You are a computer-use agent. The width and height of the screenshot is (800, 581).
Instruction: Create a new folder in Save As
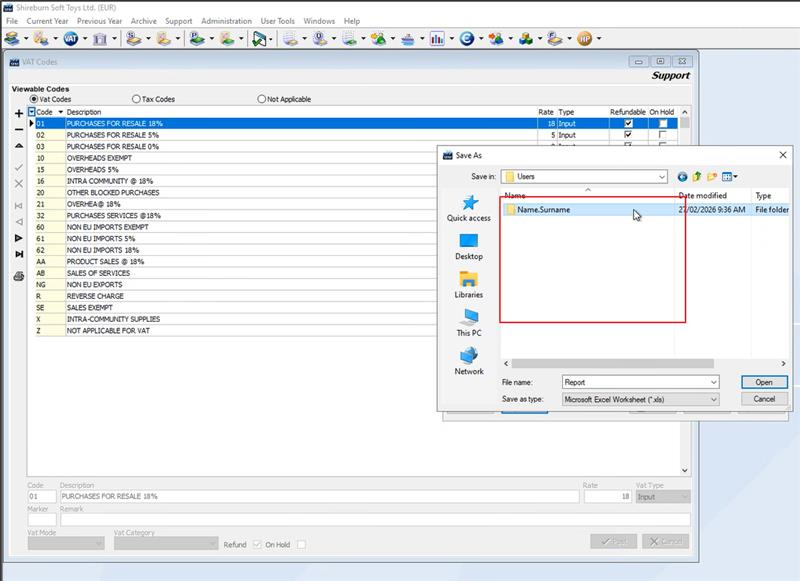pyautogui.click(x=711, y=177)
